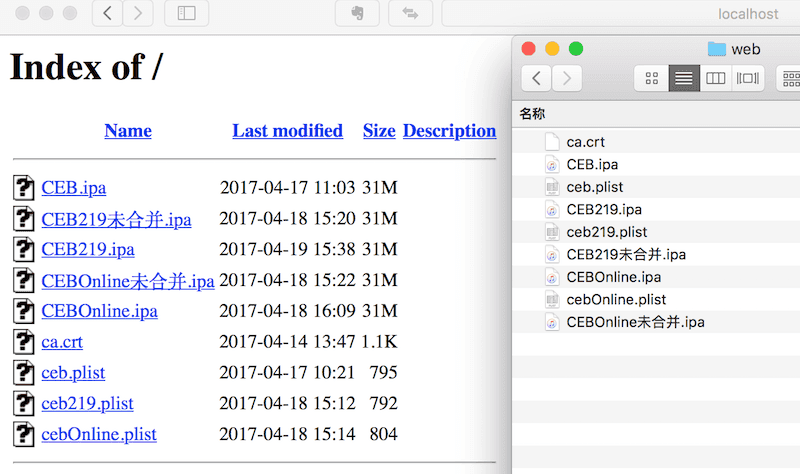Click unknown-file icon beside ca.crt link
800x474 pixels.
(23, 342)
